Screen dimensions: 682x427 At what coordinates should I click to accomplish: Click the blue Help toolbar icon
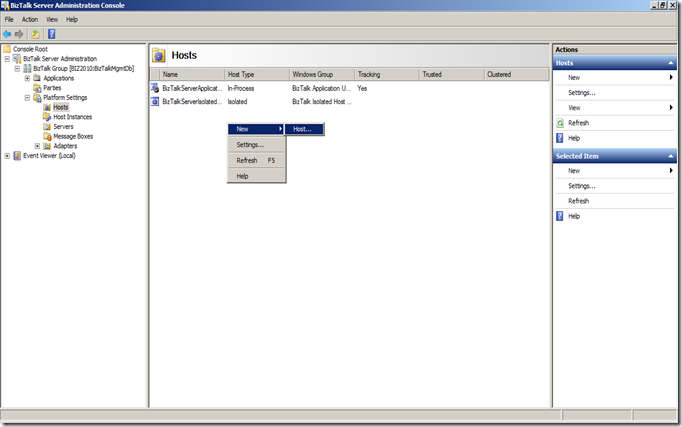point(51,34)
